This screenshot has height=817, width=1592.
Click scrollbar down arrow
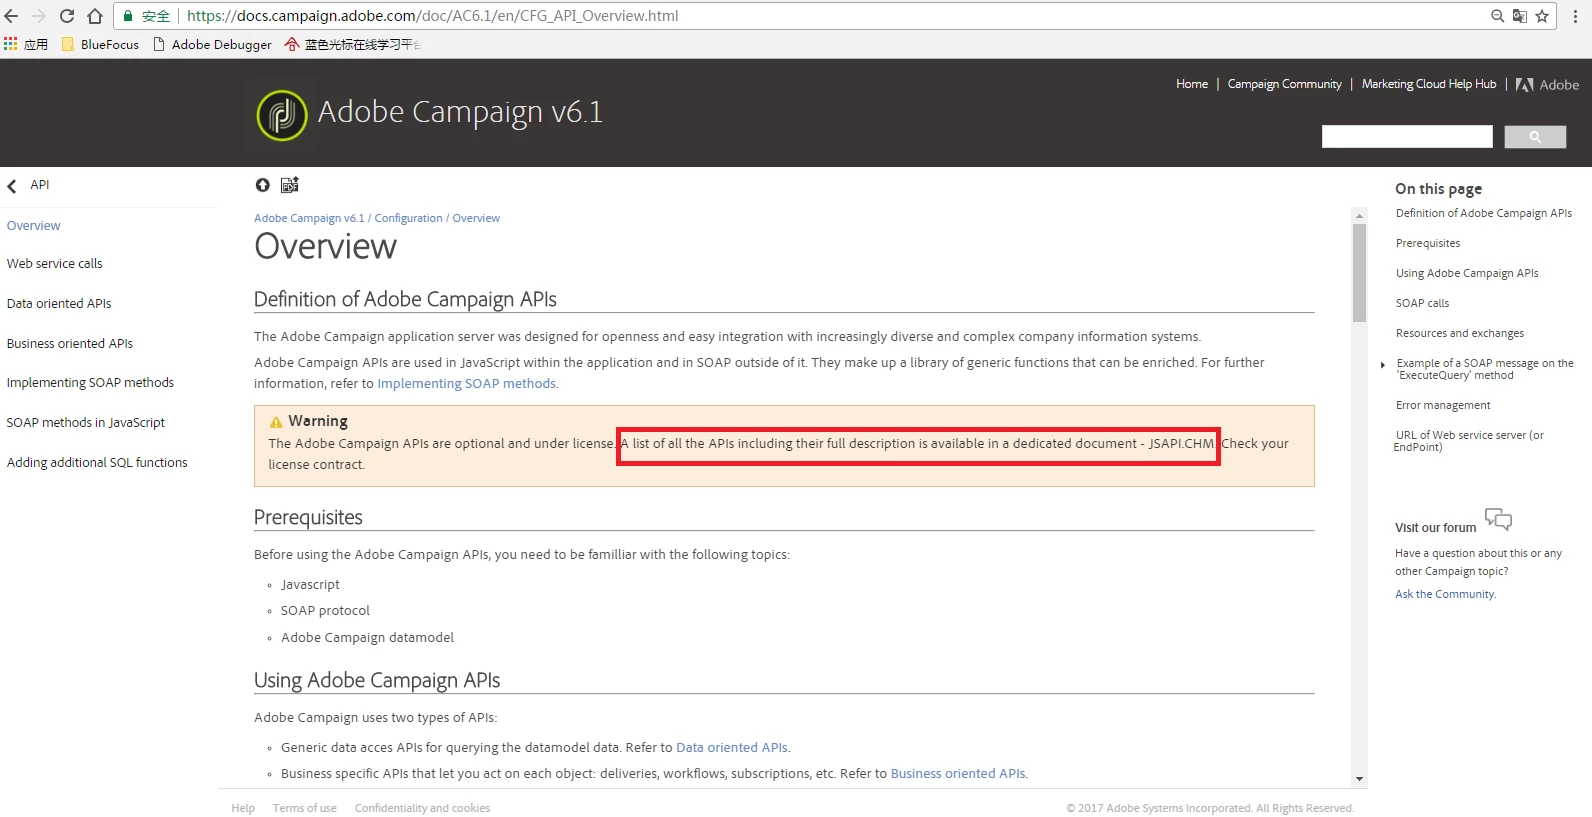(1359, 779)
